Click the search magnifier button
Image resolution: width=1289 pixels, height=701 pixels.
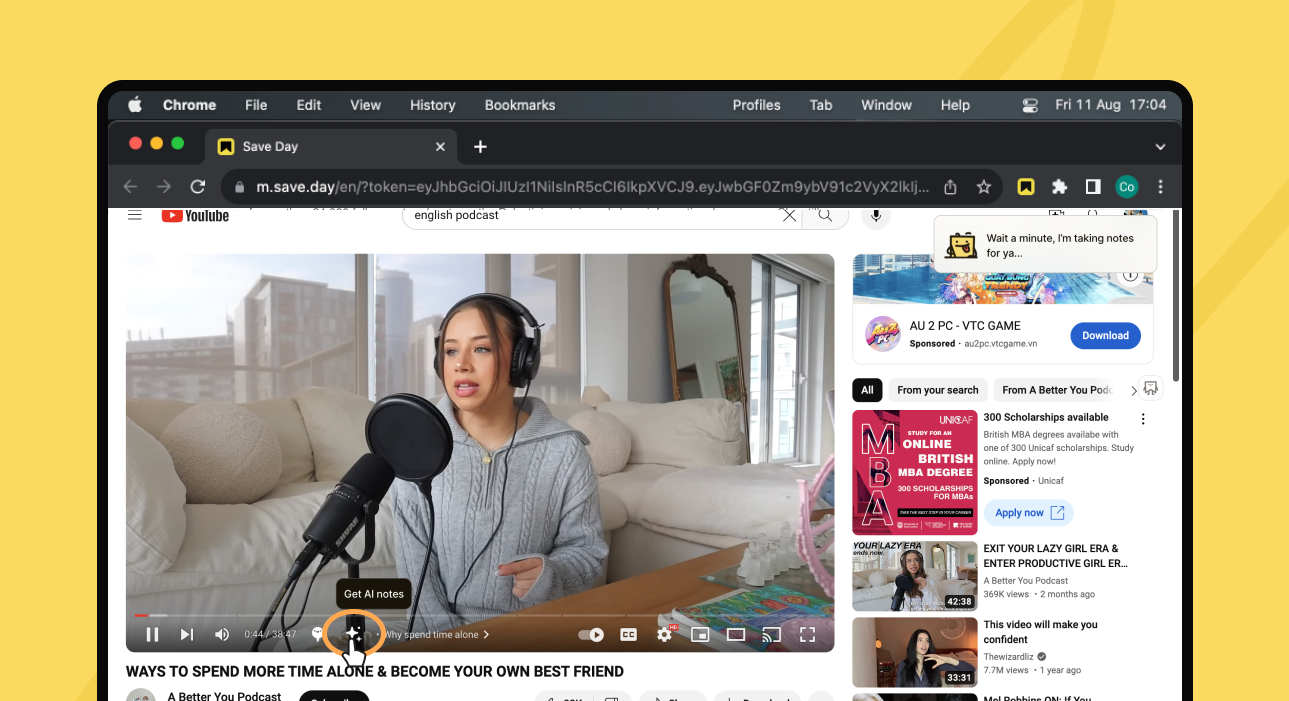pyautogui.click(x=825, y=215)
